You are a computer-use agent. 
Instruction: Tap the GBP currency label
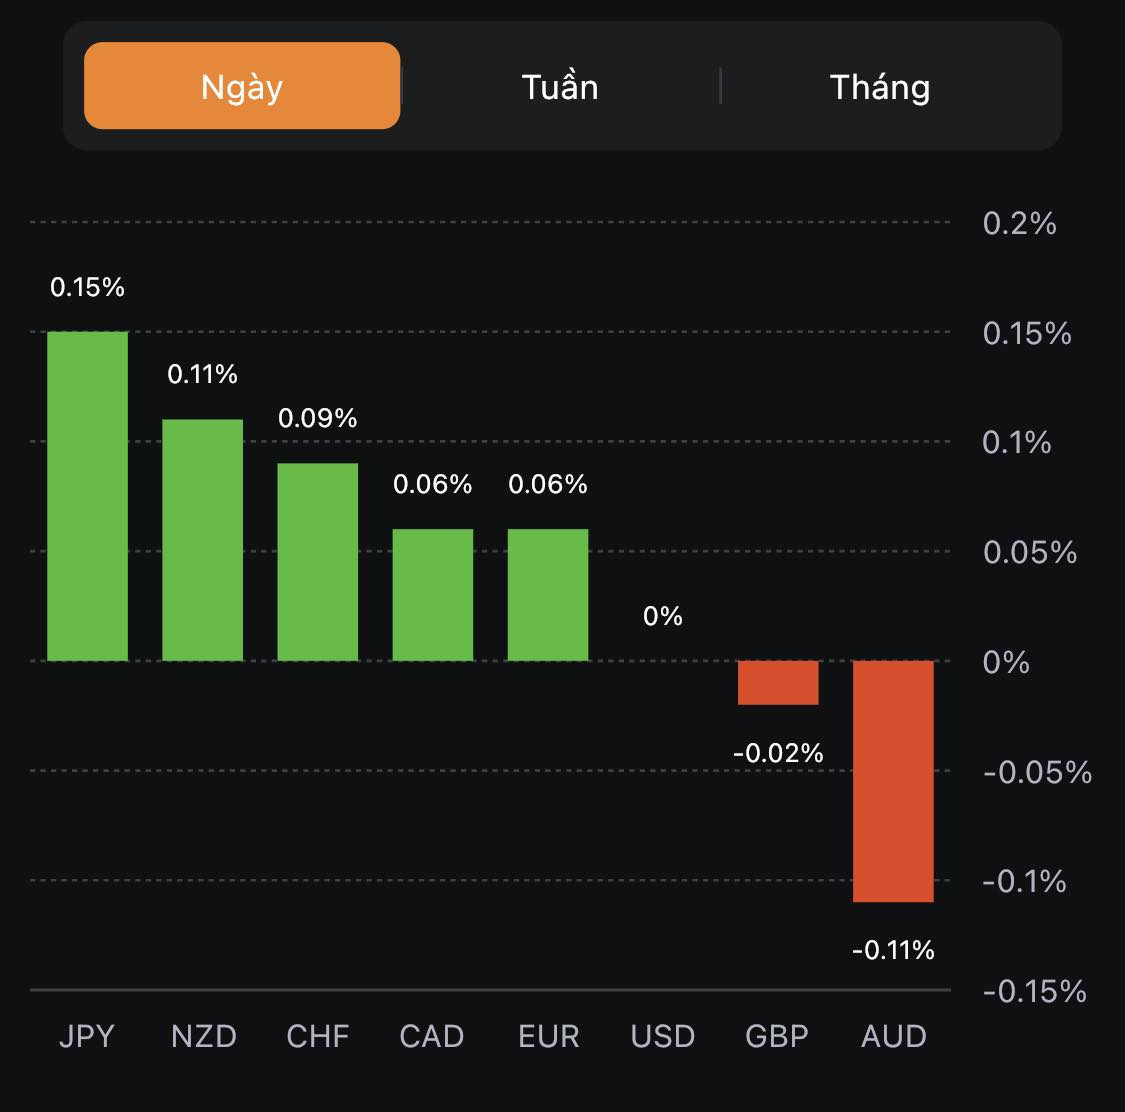point(777,1036)
